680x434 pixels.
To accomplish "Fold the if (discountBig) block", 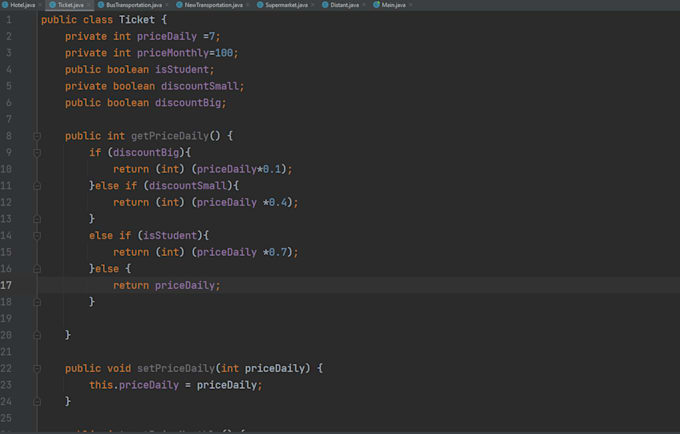I will pos(37,153).
